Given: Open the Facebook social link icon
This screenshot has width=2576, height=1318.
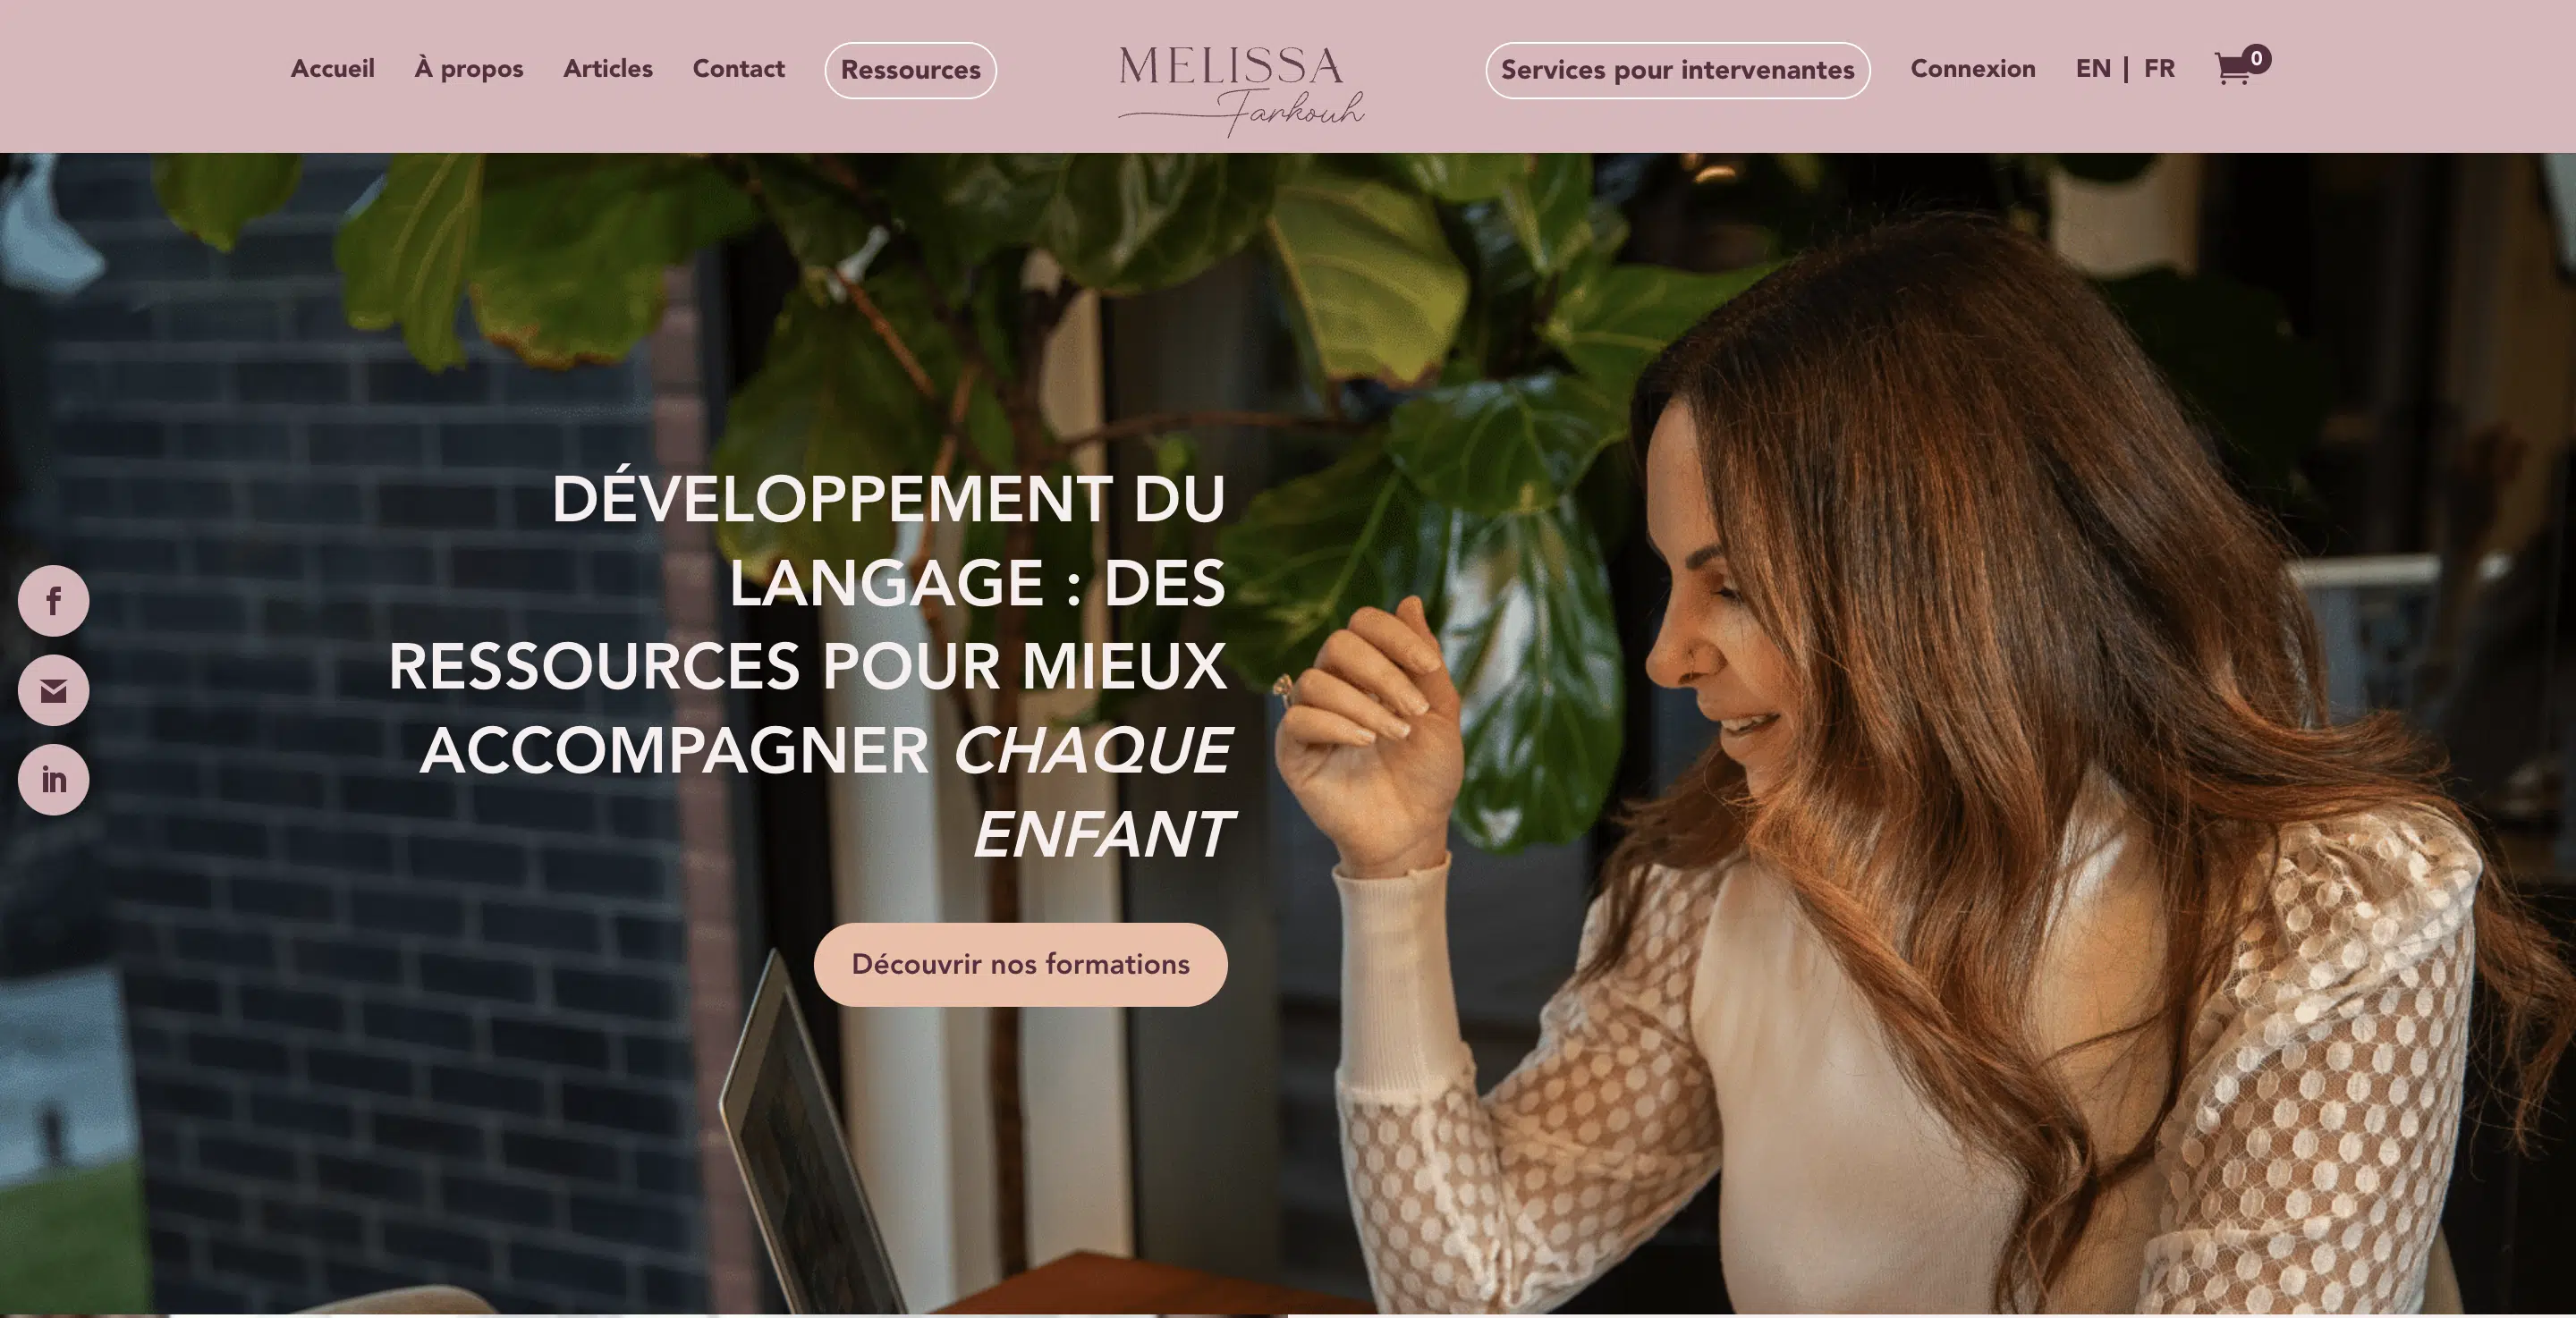Looking at the screenshot, I should point(53,601).
